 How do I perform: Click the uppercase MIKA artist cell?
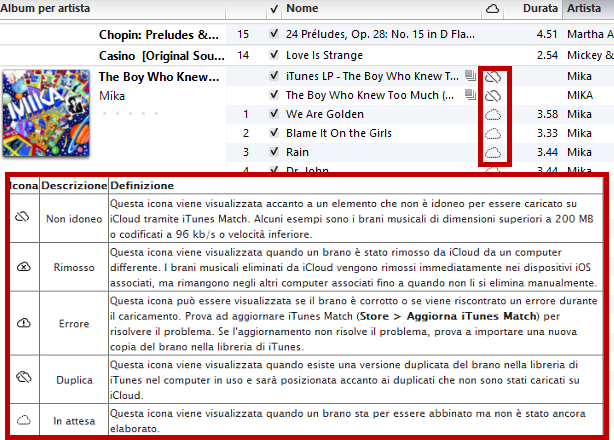click(580, 95)
